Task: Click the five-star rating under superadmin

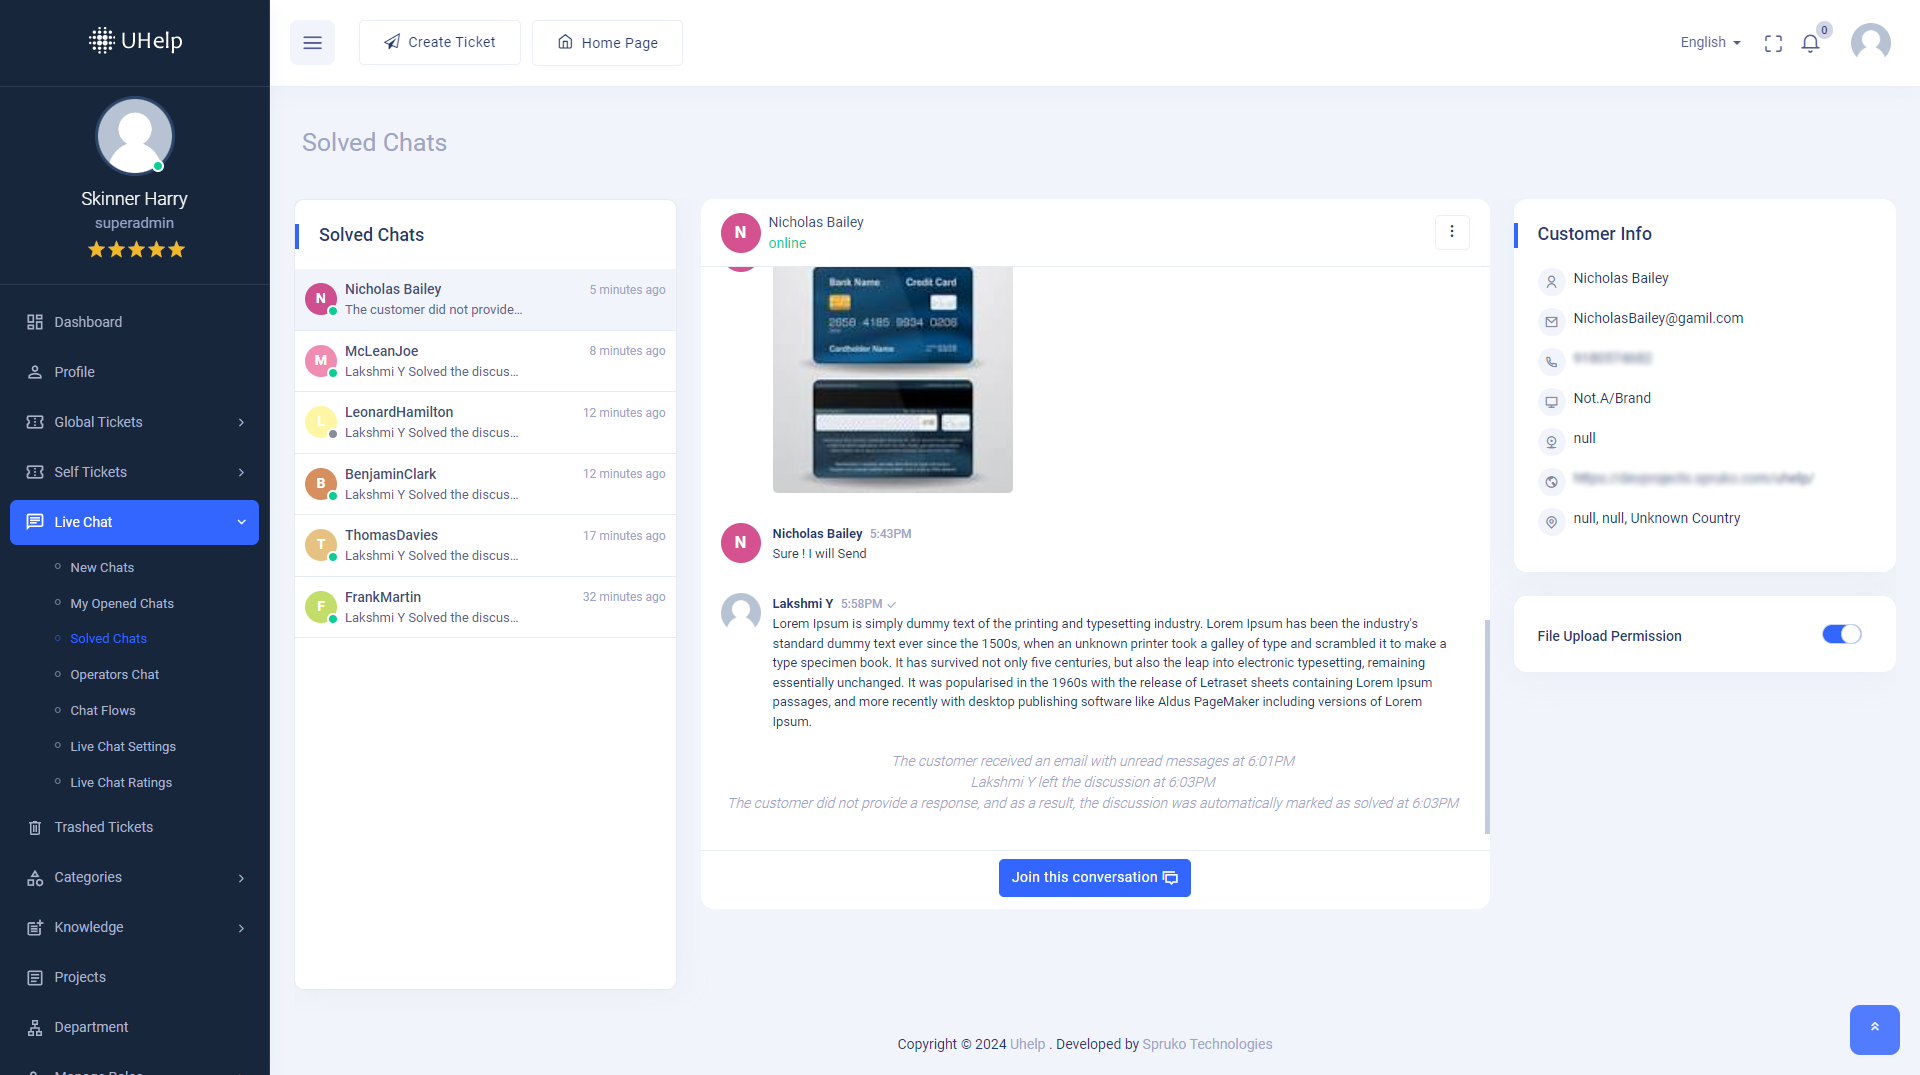Action: click(x=136, y=249)
